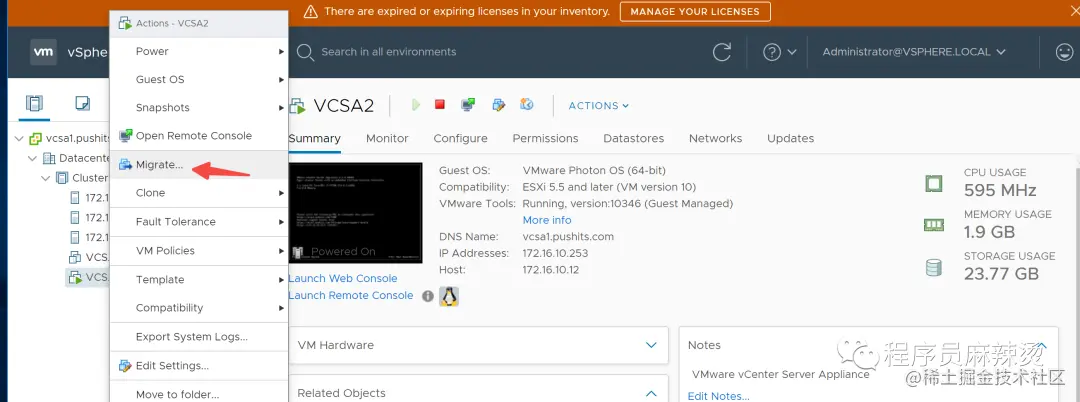Open the VM Policies submenu

click(x=199, y=251)
